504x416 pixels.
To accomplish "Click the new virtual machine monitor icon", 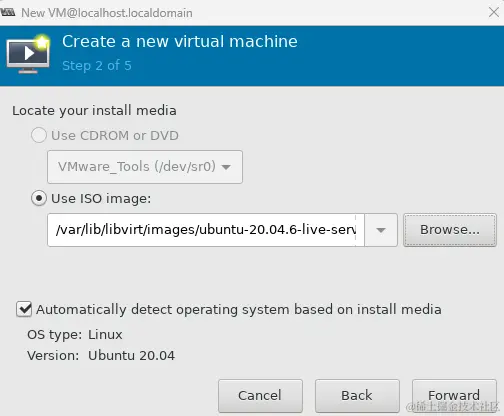I will (28, 54).
